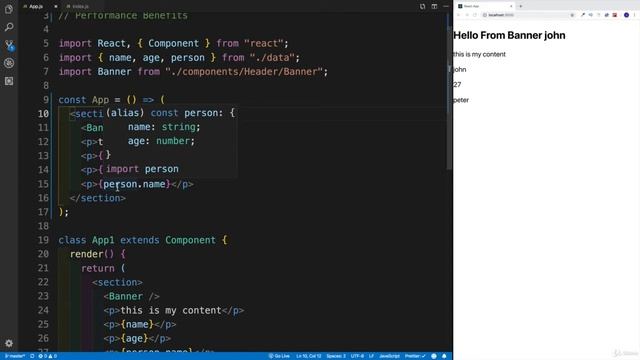640x360 pixels.
Task: Click line number 19 in the gutter
Action: coord(43,240)
